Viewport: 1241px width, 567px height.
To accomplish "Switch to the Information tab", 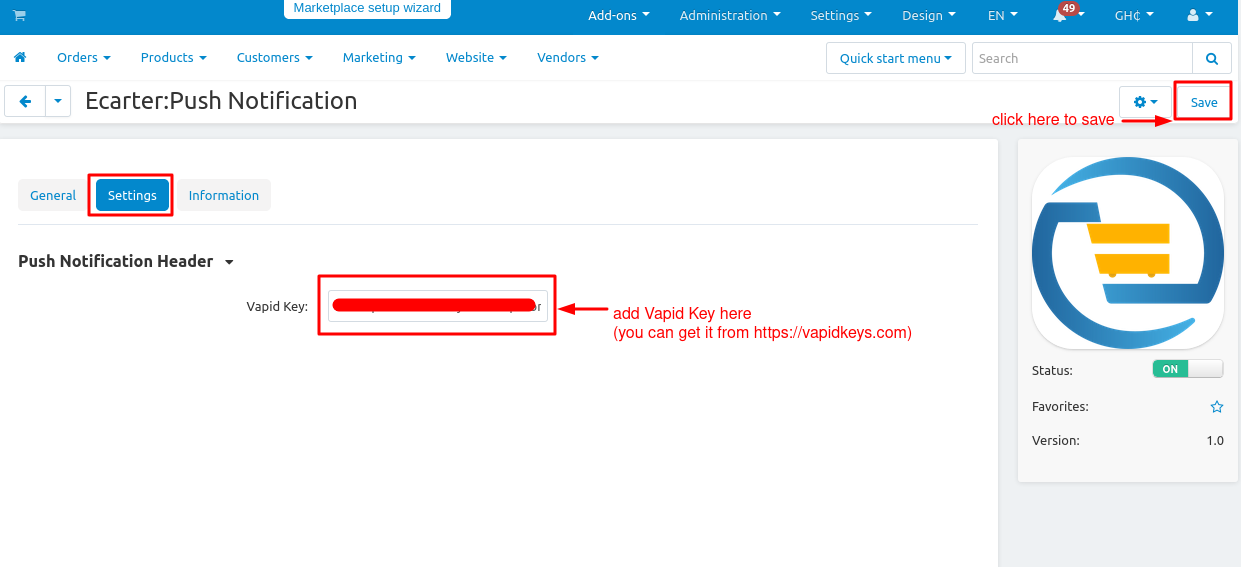I will tap(223, 196).
